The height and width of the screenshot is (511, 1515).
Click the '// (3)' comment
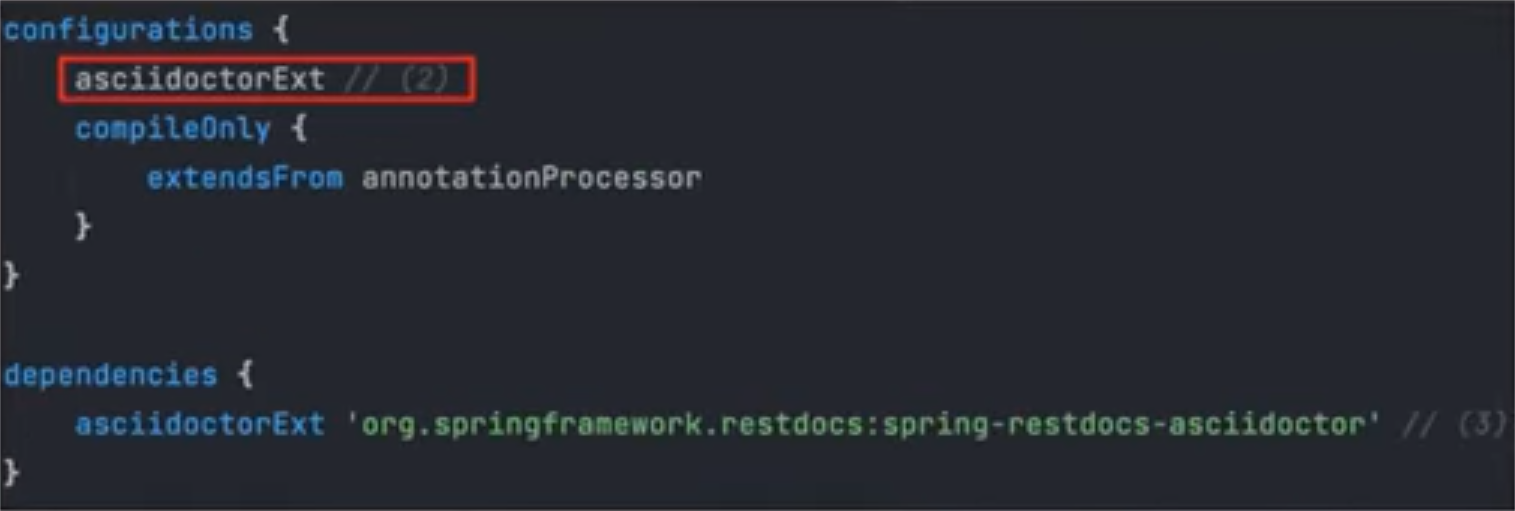(1453, 424)
